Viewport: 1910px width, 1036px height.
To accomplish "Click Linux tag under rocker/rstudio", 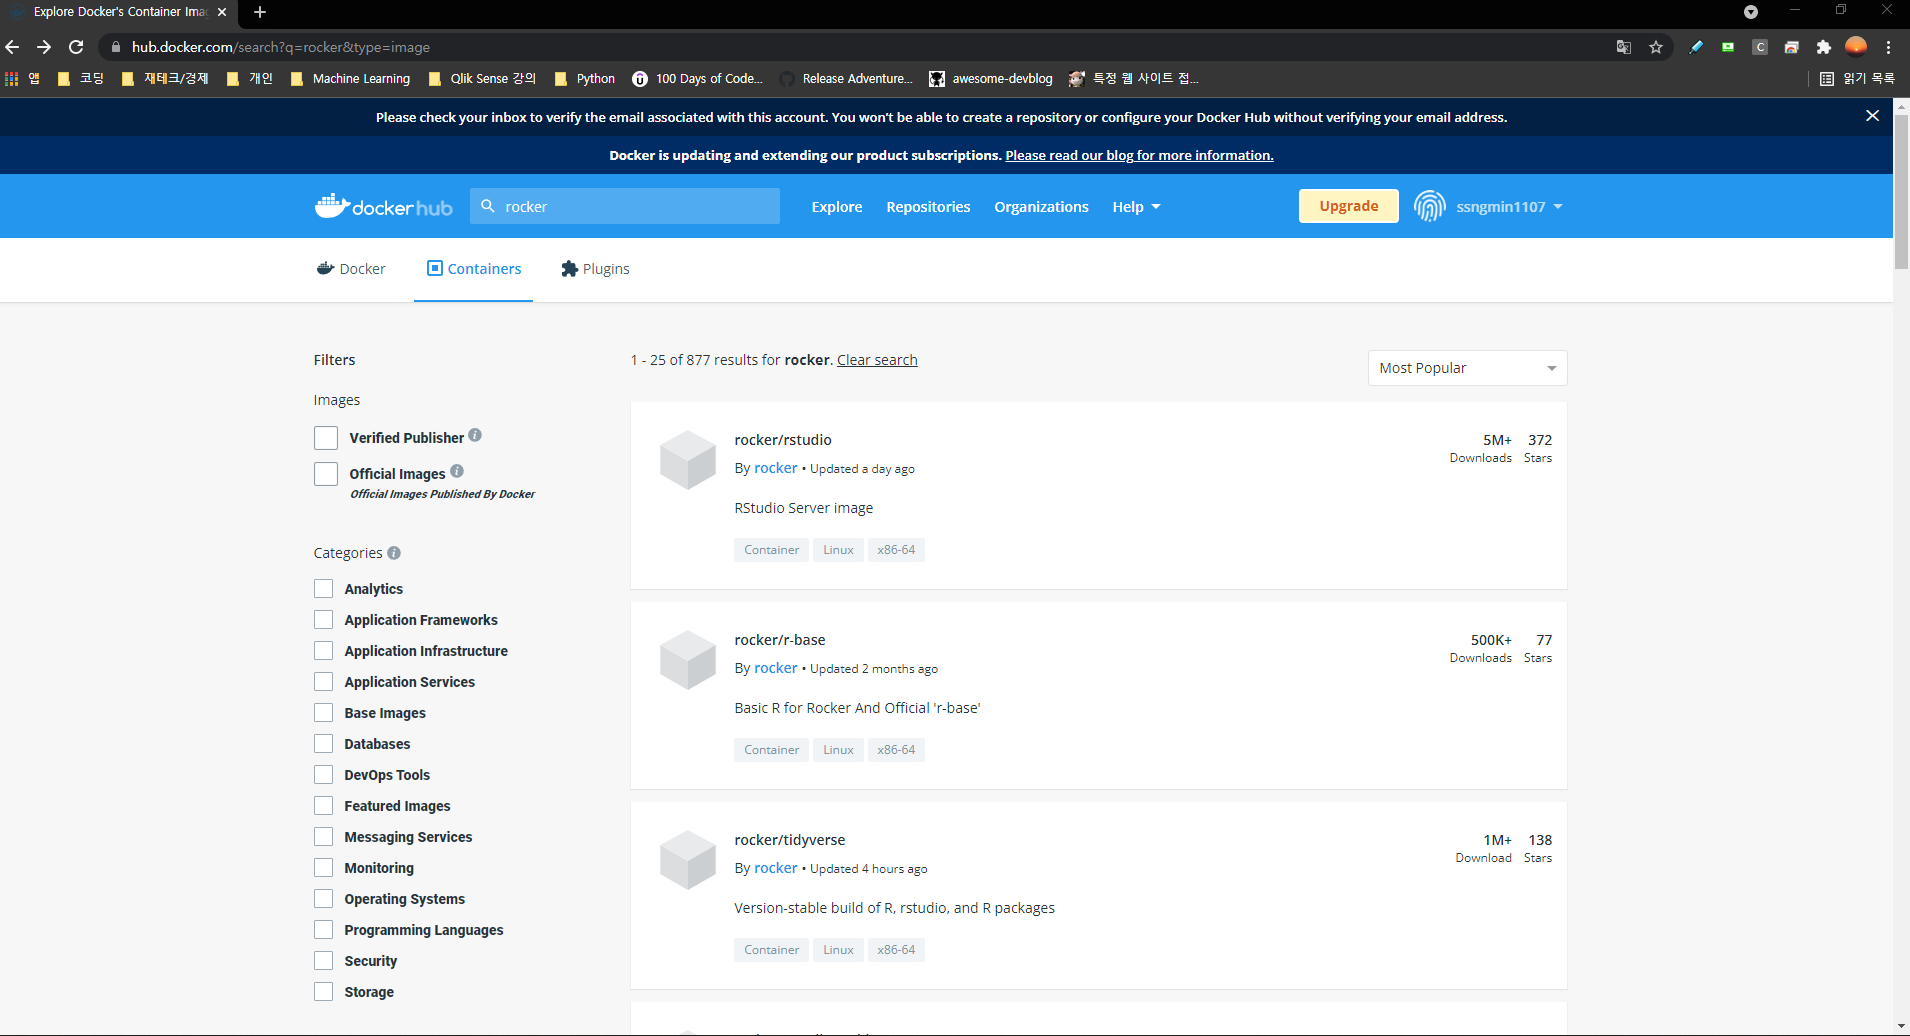I will [838, 550].
